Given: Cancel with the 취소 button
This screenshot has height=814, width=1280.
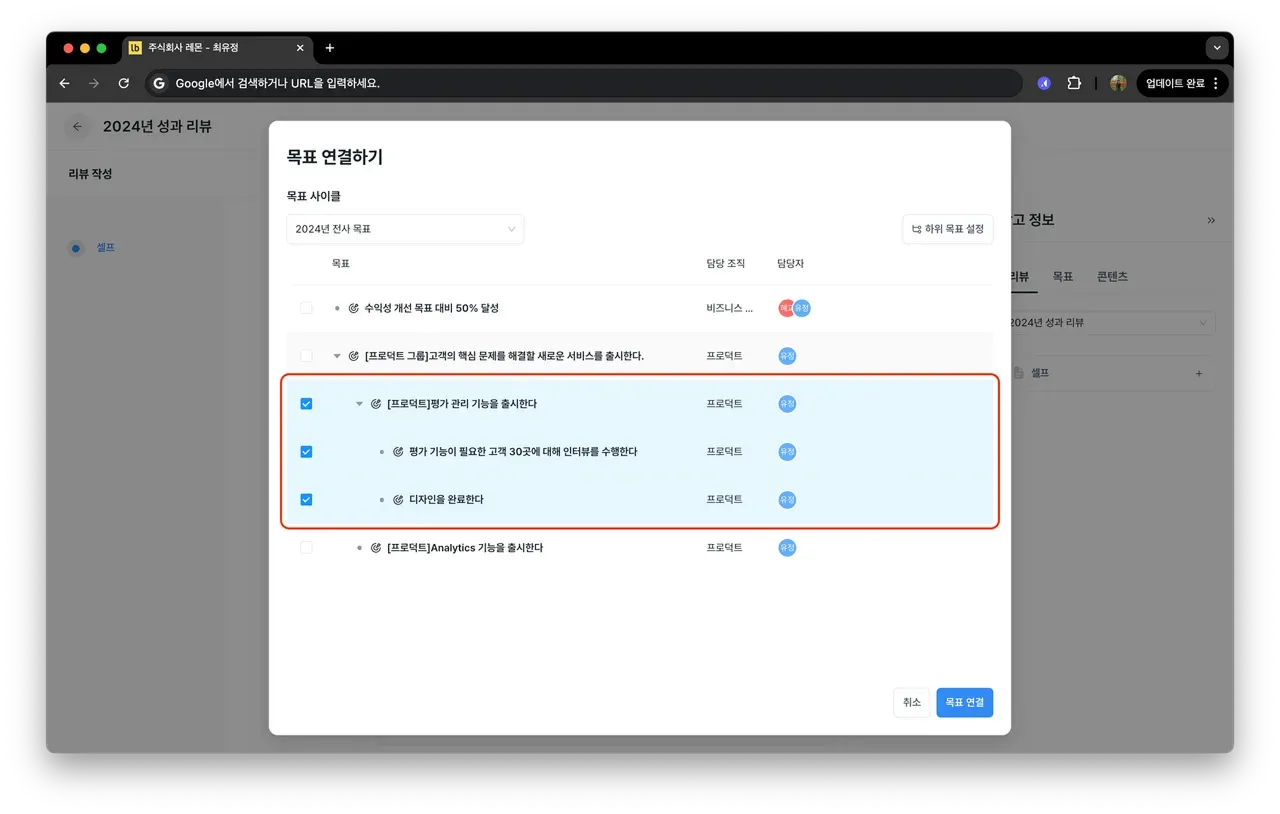Looking at the screenshot, I should click(x=911, y=703).
